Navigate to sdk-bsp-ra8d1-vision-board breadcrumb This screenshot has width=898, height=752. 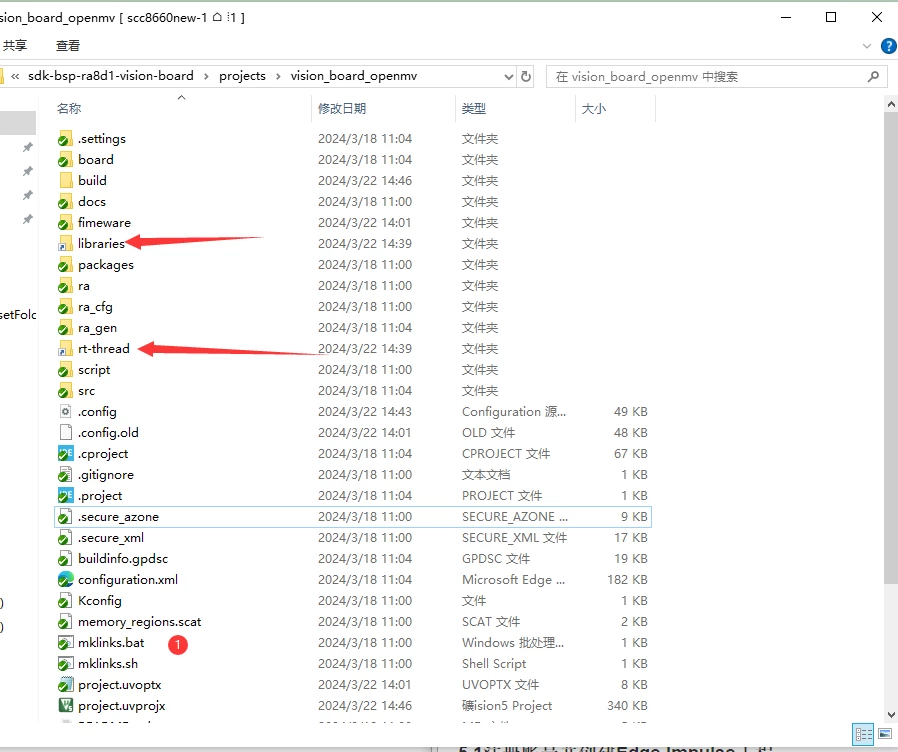(x=111, y=76)
